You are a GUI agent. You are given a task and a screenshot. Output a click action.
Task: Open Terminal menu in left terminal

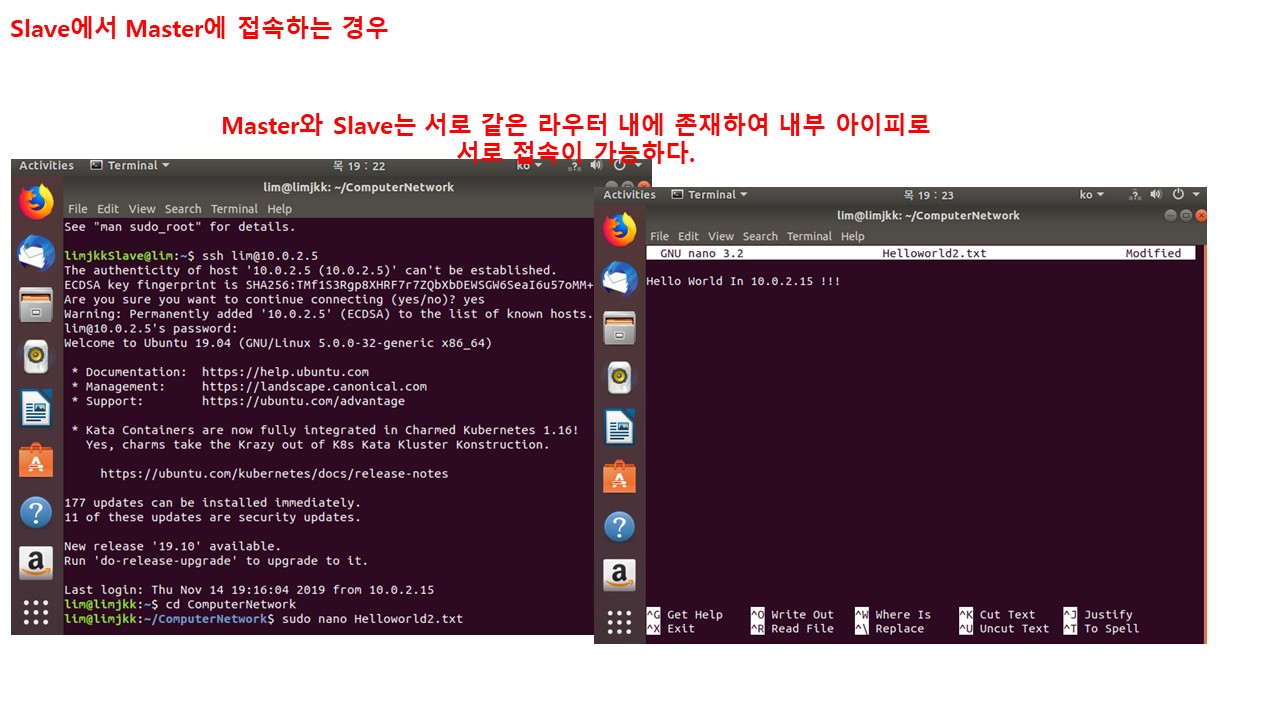click(234, 209)
